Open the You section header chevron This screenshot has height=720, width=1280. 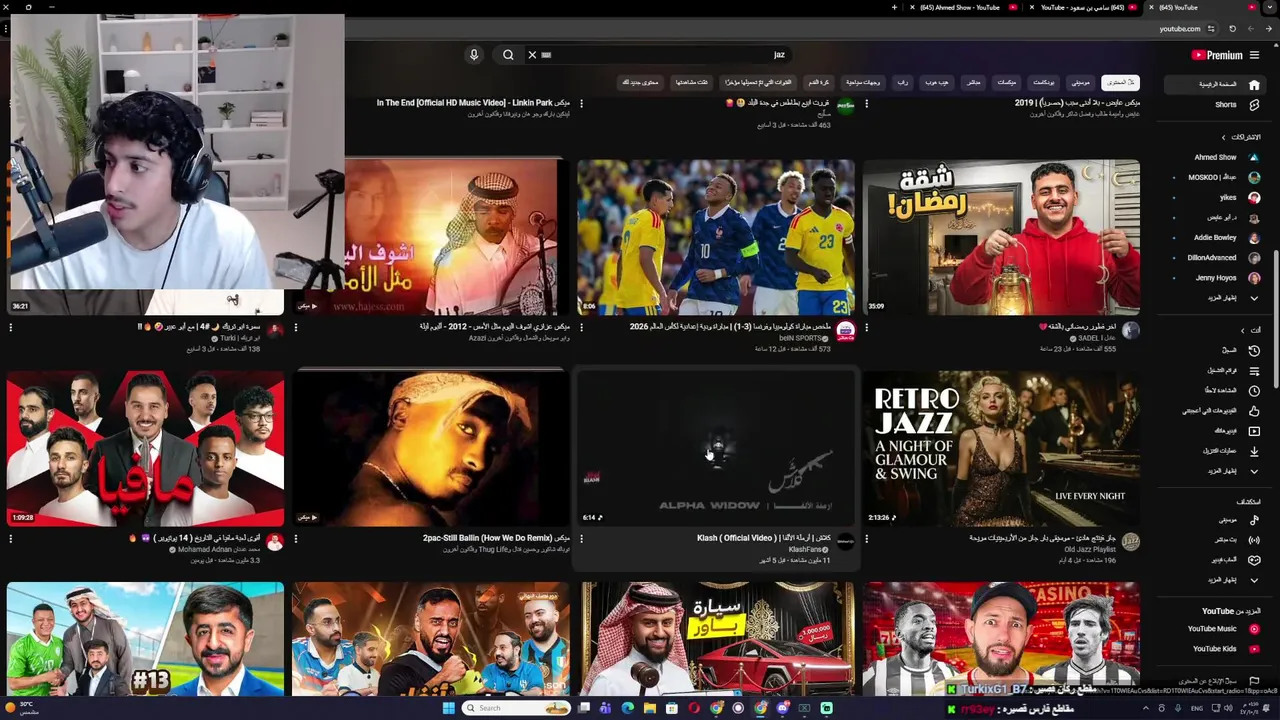(x=1243, y=330)
